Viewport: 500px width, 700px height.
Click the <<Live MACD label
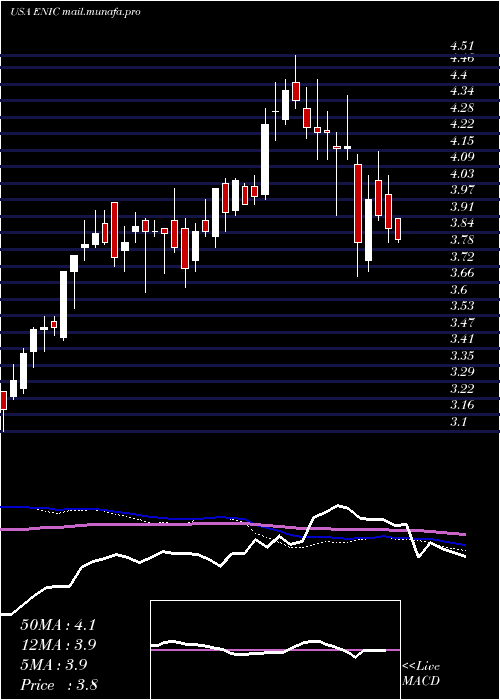click(421, 674)
